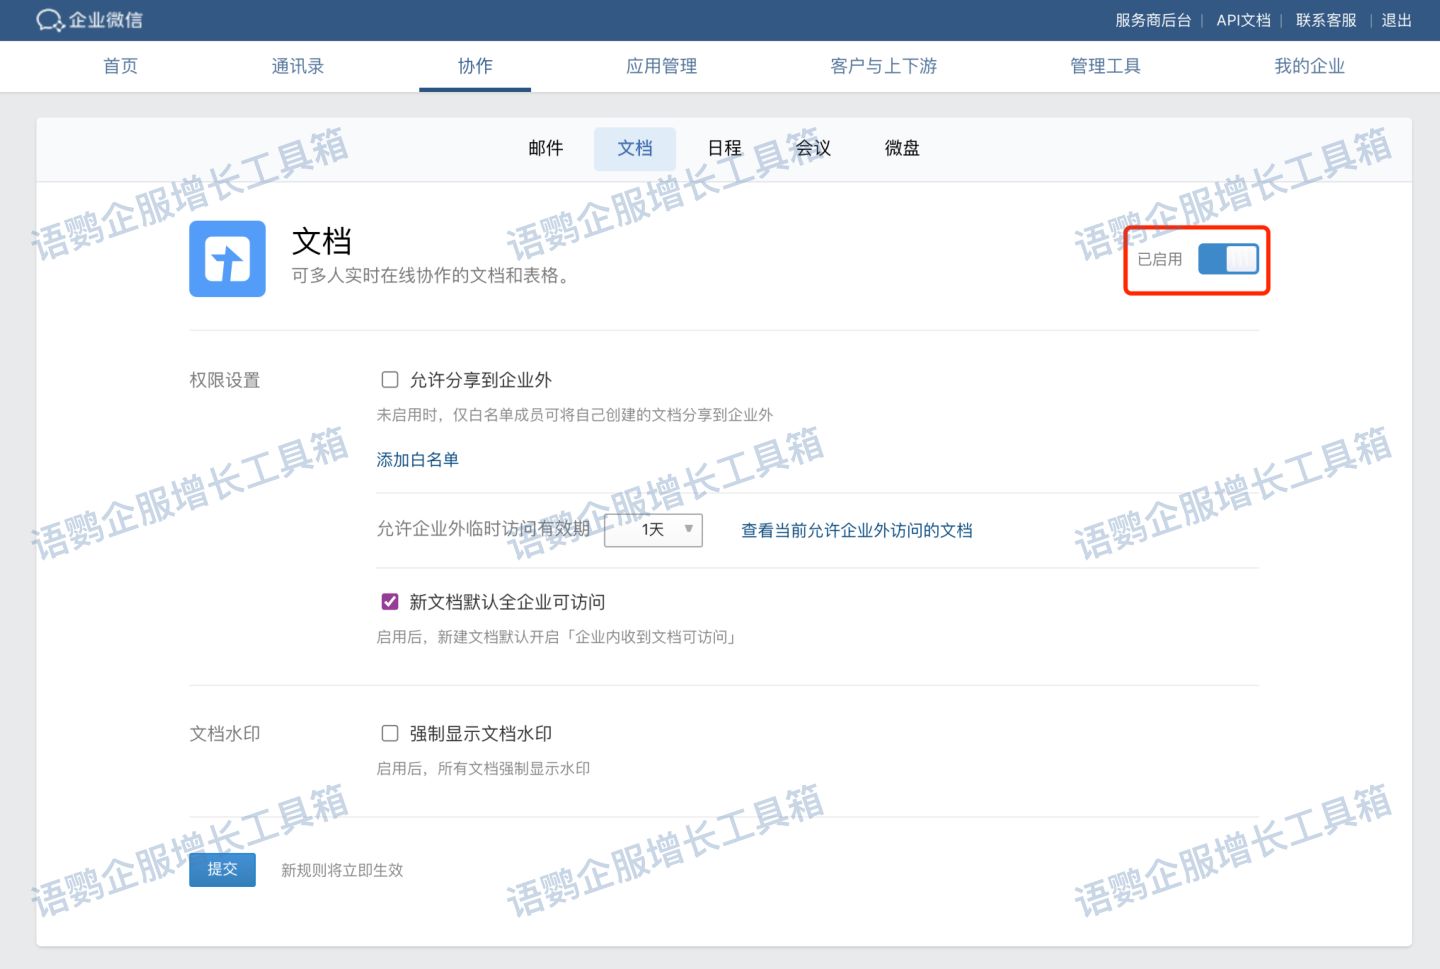Open 客户与上下游 navigation item

pos(883,66)
